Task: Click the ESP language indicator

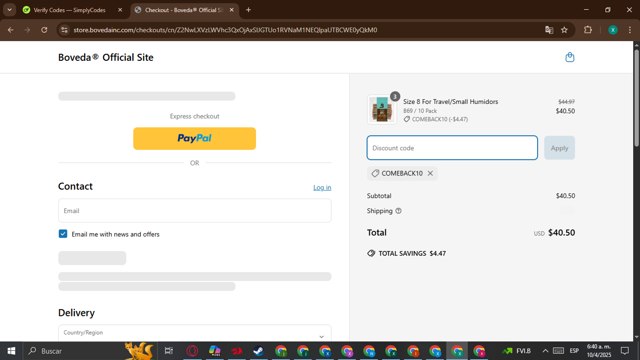Action: [x=574, y=351]
